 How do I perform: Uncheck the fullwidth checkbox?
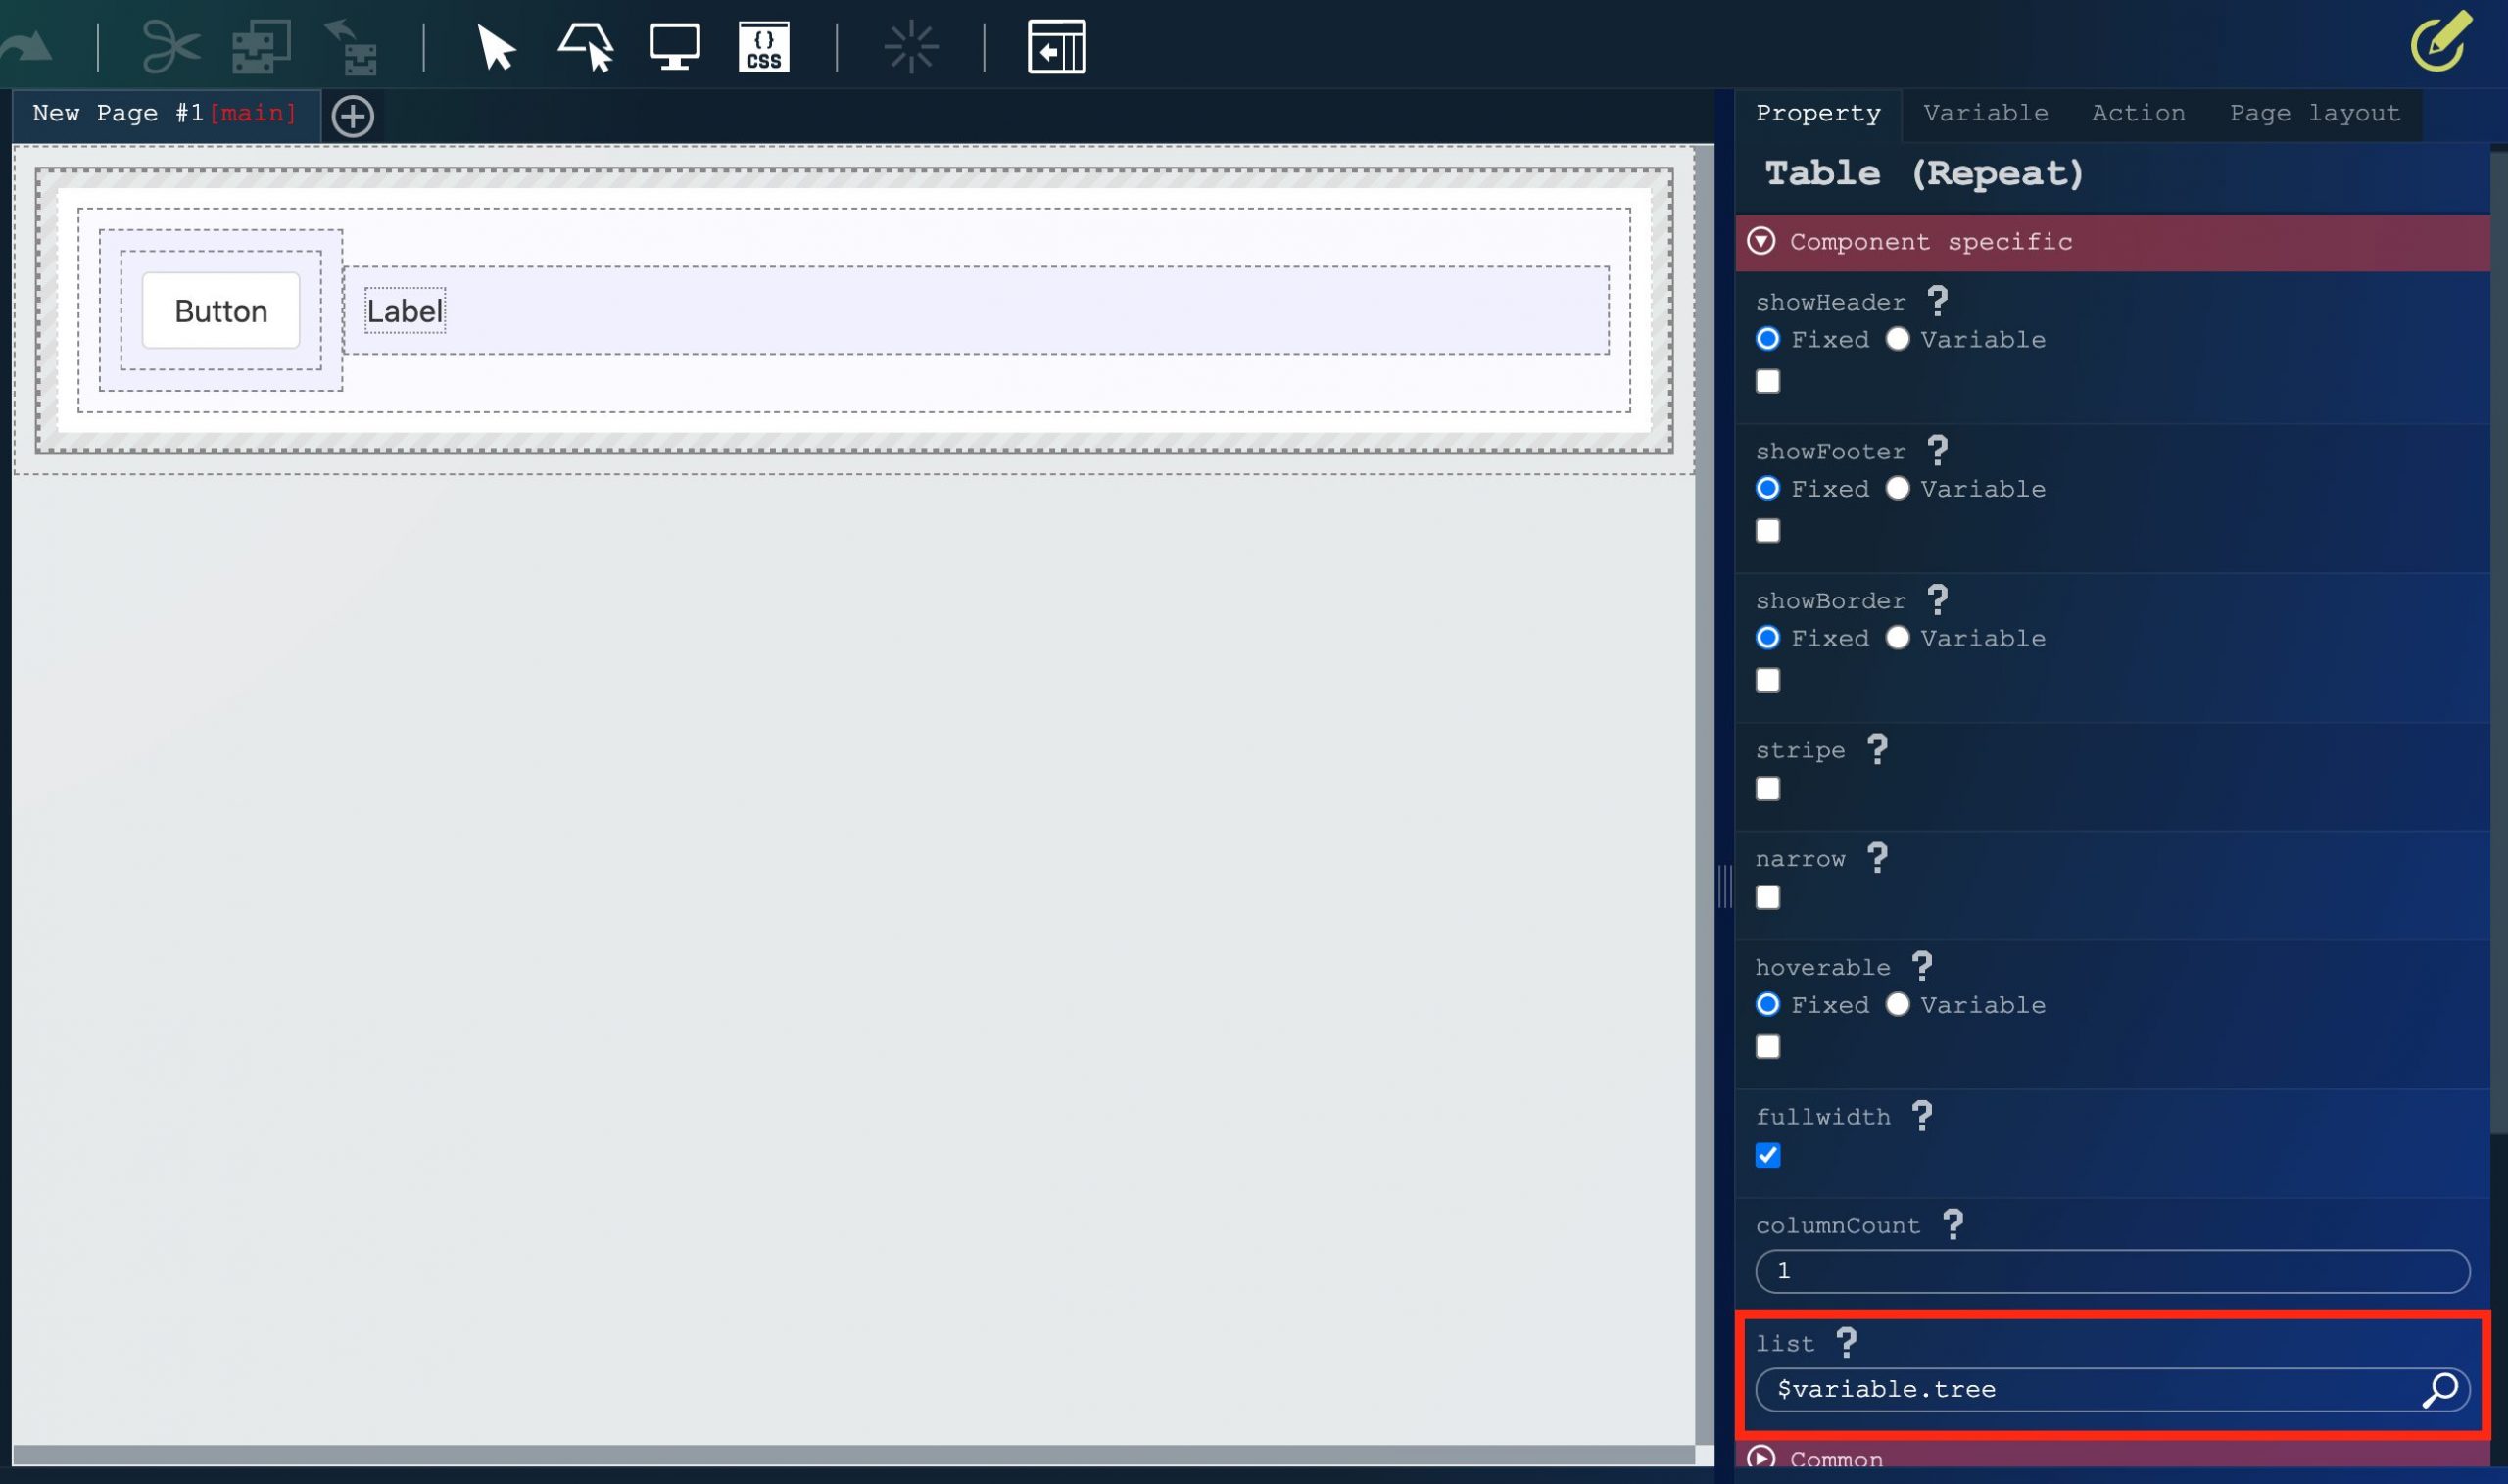tap(1767, 1155)
